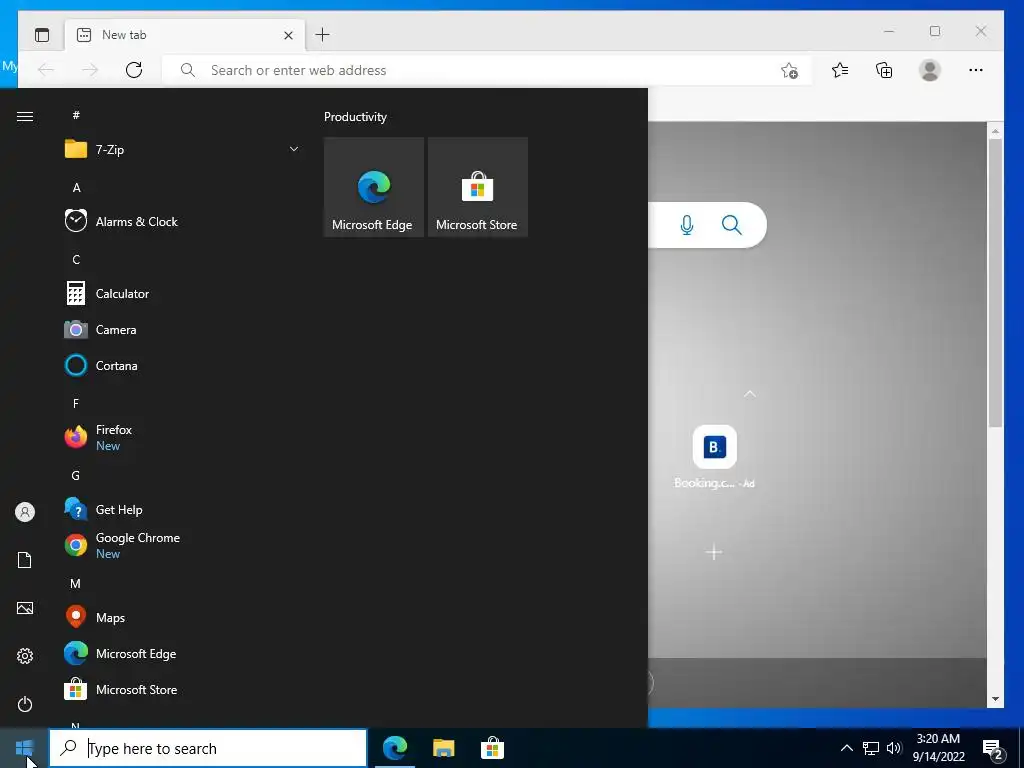The image size is (1024, 768).
Task: Open Settings gear in Start sidebar
Action: (25, 656)
